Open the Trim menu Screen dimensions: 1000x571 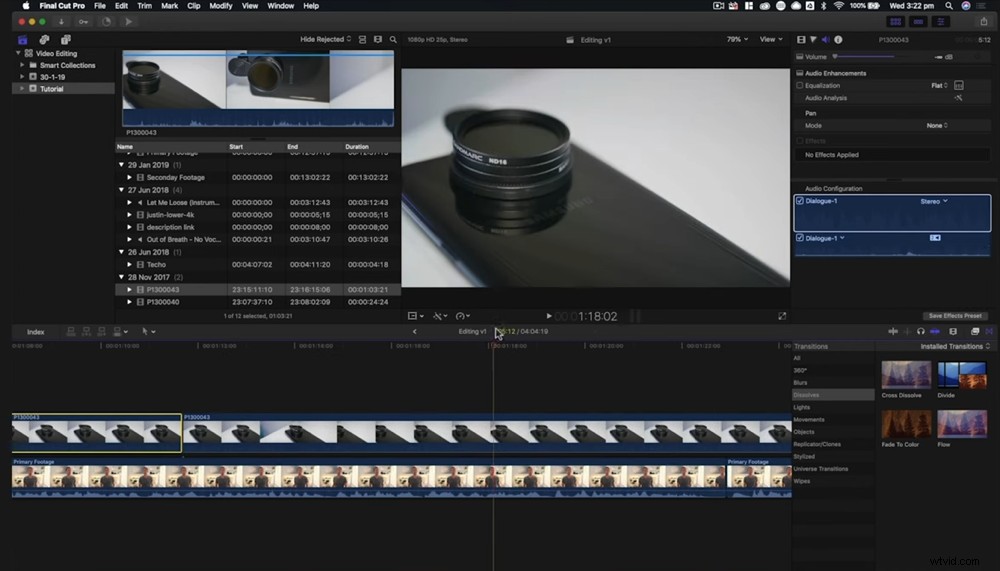point(145,6)
